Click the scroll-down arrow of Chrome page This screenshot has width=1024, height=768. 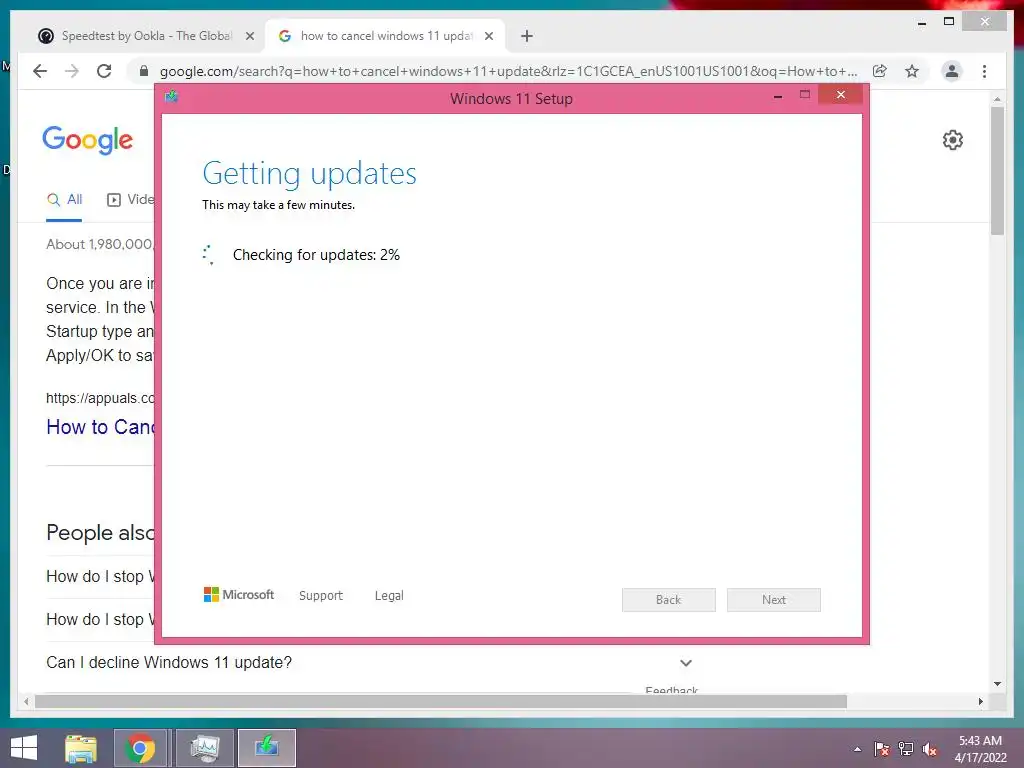pos(997,684)
